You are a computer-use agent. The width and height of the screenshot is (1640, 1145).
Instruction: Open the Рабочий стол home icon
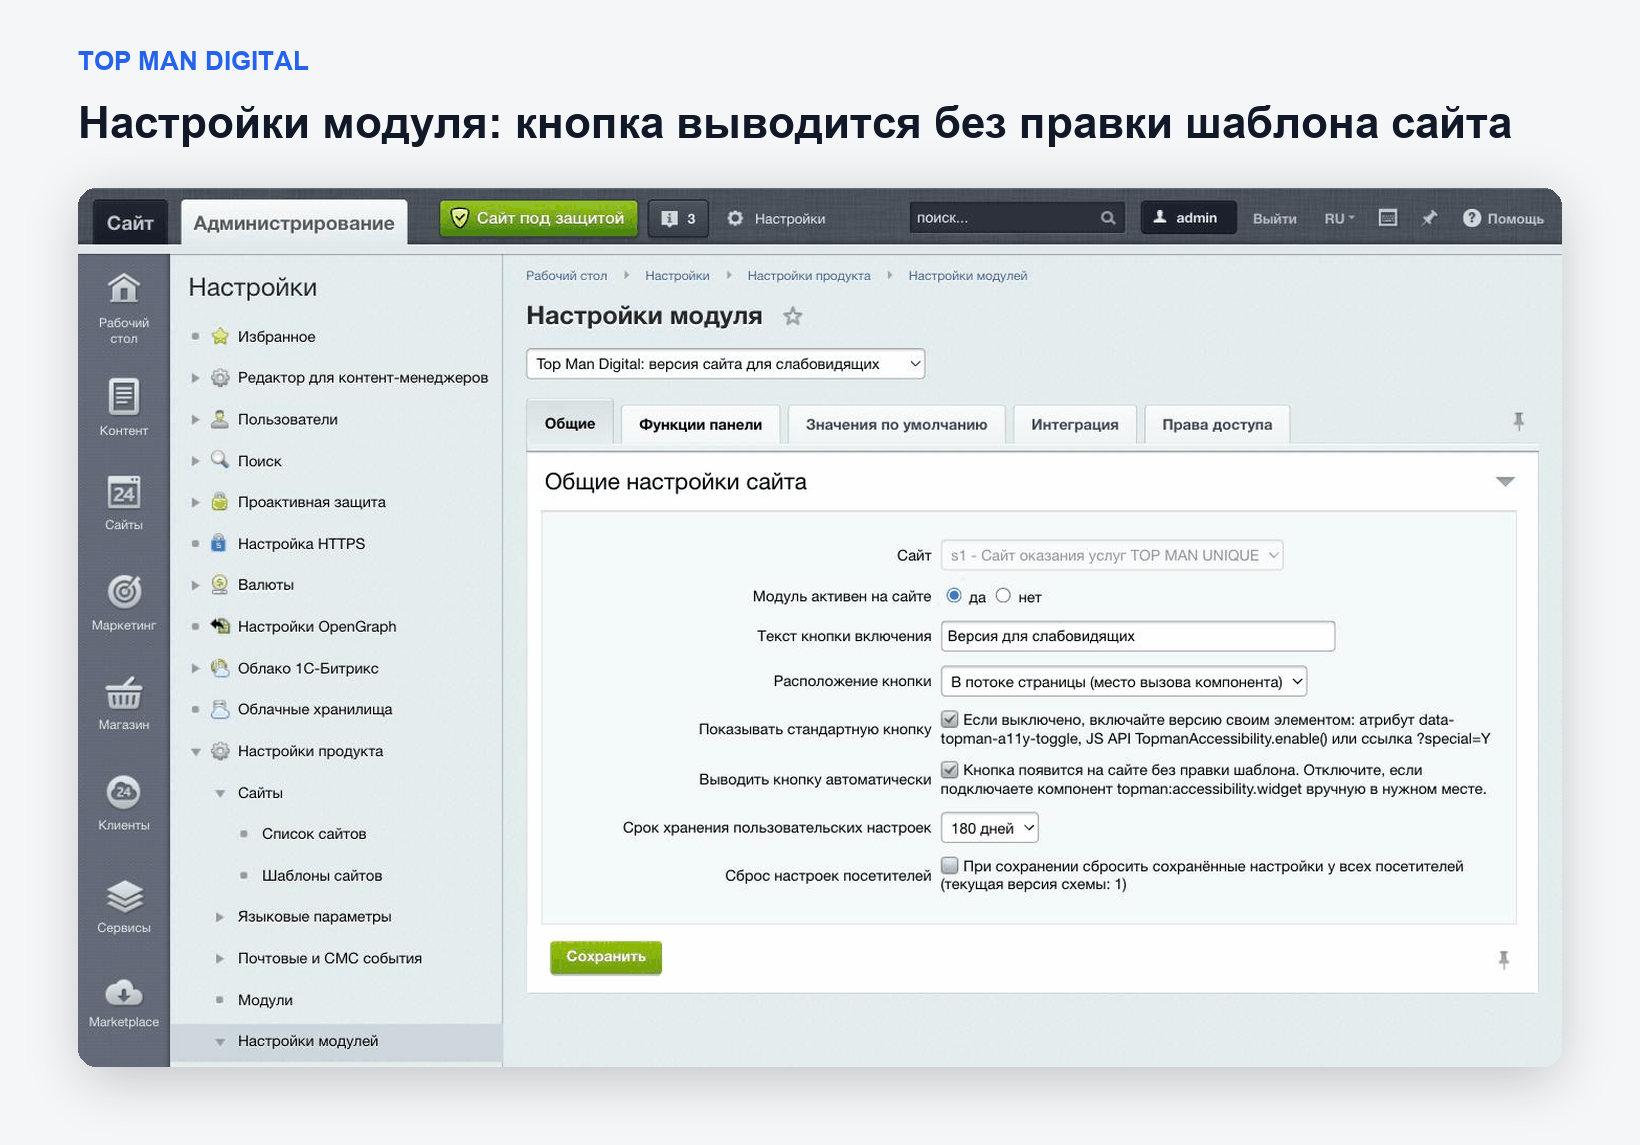click(x=124, y=289)
